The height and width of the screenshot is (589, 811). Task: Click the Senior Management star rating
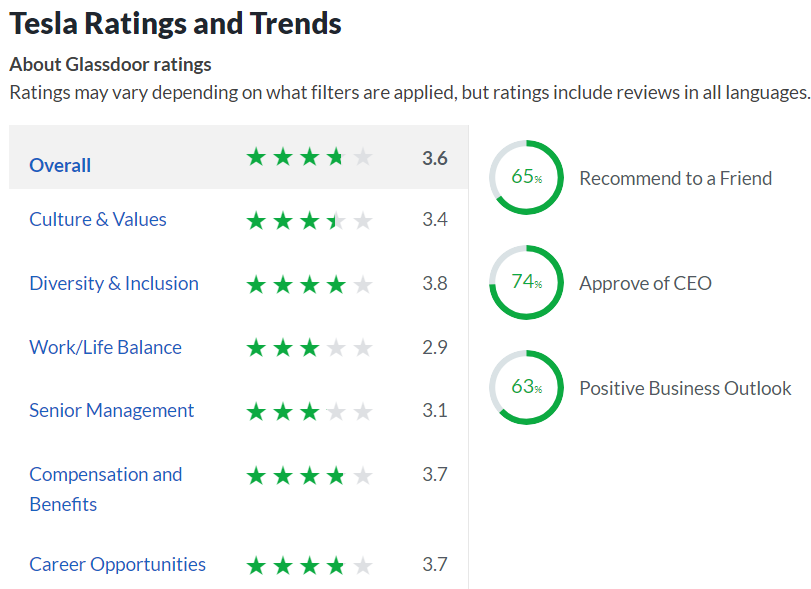click(309, 412)
